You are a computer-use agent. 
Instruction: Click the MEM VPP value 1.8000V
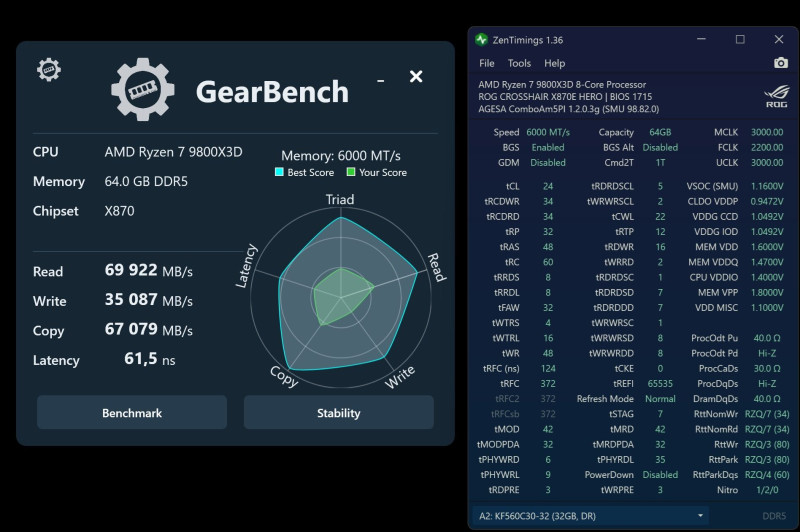[x=767, y=292]
